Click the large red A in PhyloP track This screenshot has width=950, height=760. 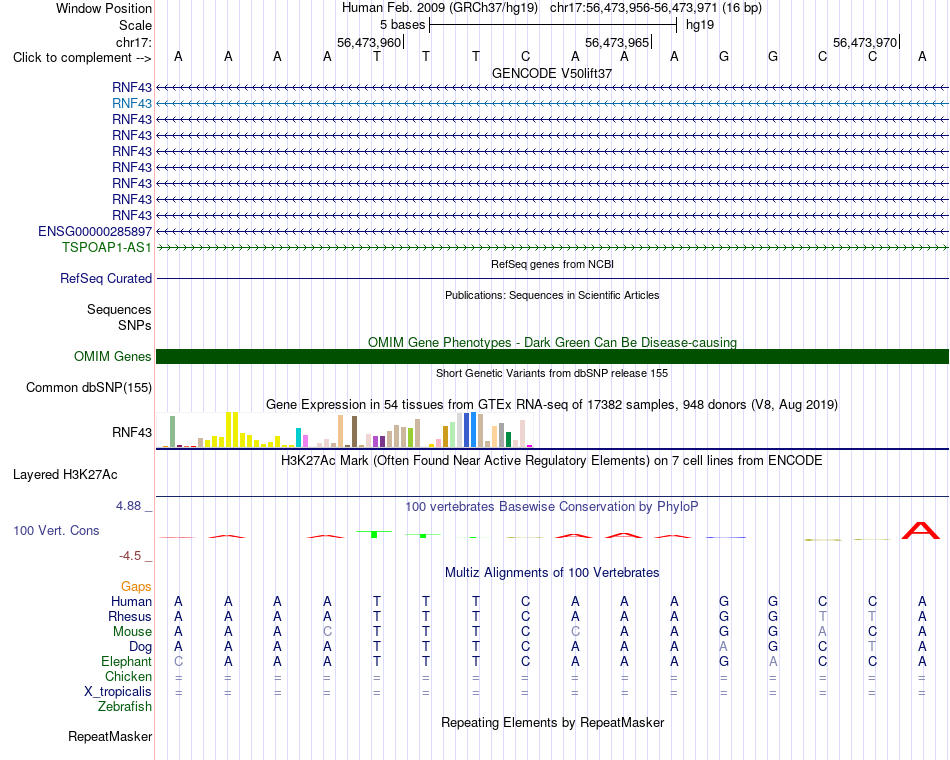tap(921, 530)
